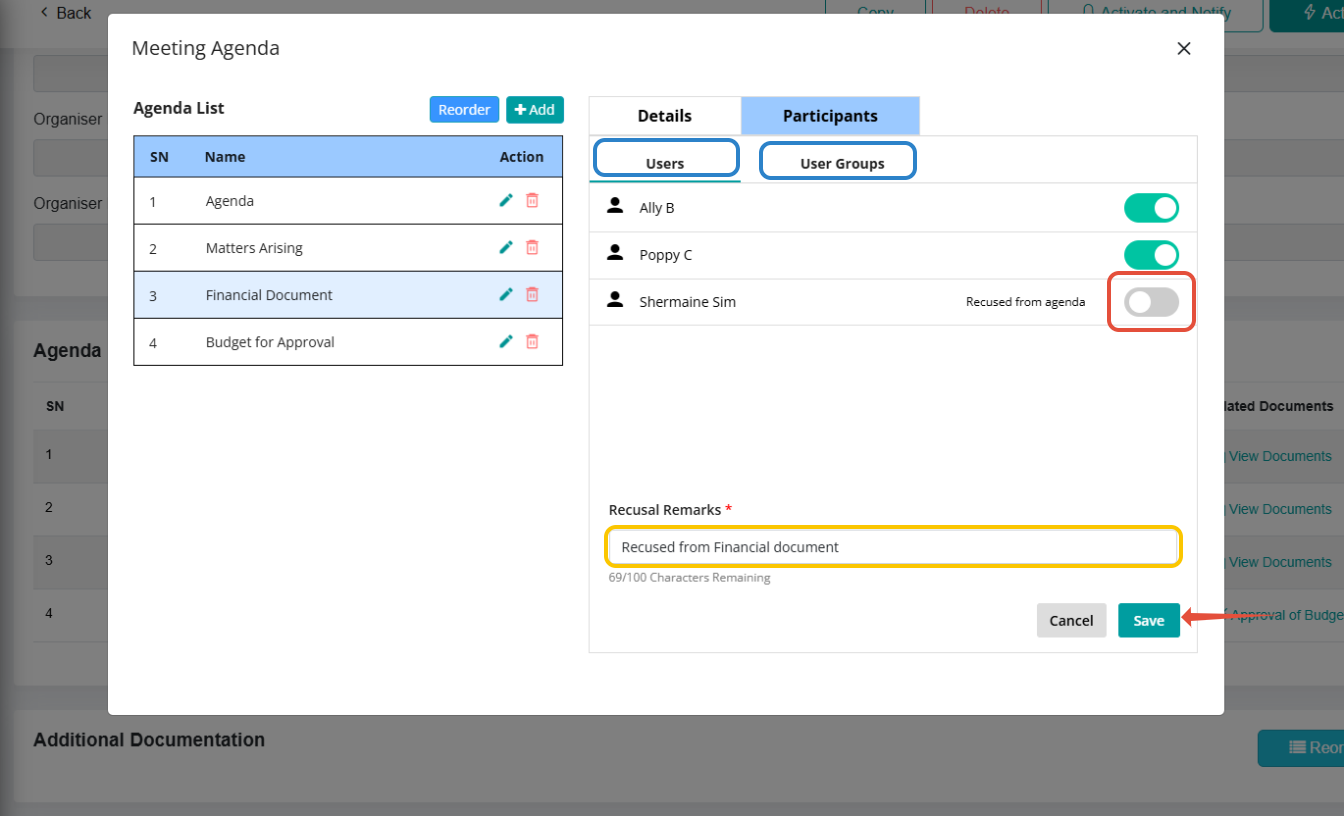Switch to the Details tab

click(665, 116)
